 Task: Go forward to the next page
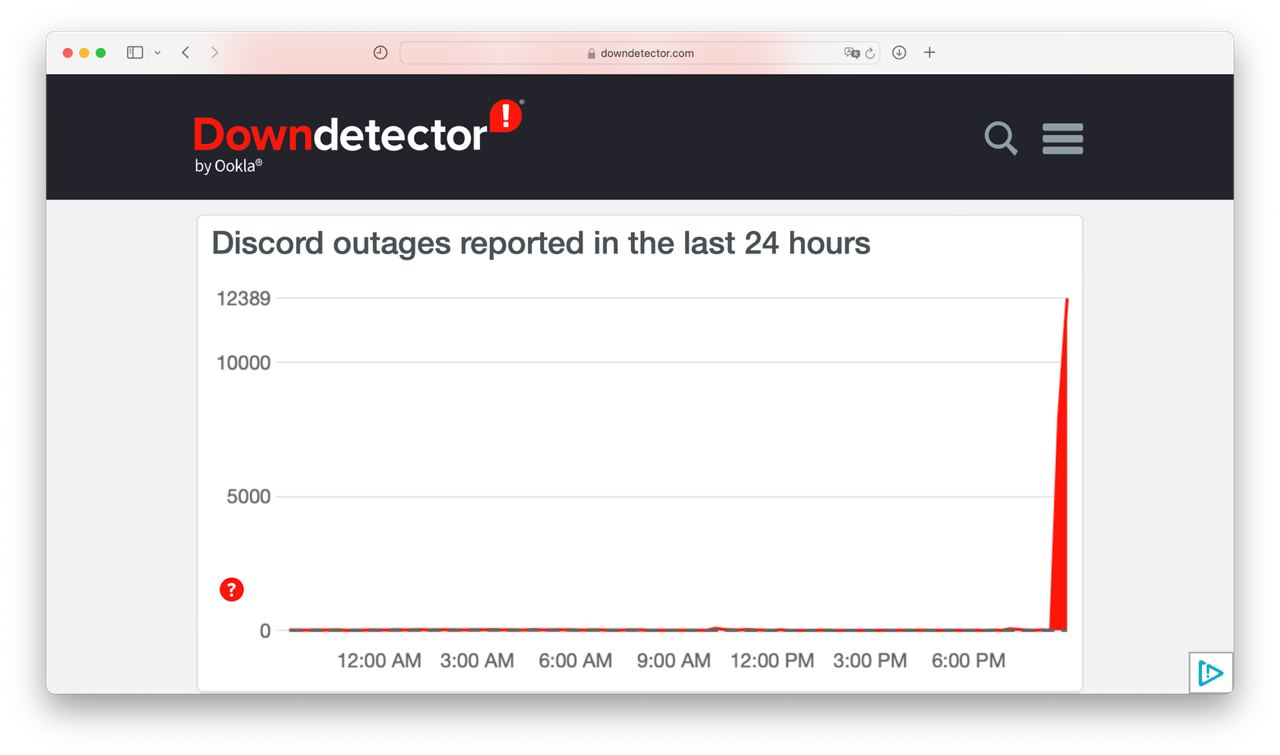click(214, 53)
